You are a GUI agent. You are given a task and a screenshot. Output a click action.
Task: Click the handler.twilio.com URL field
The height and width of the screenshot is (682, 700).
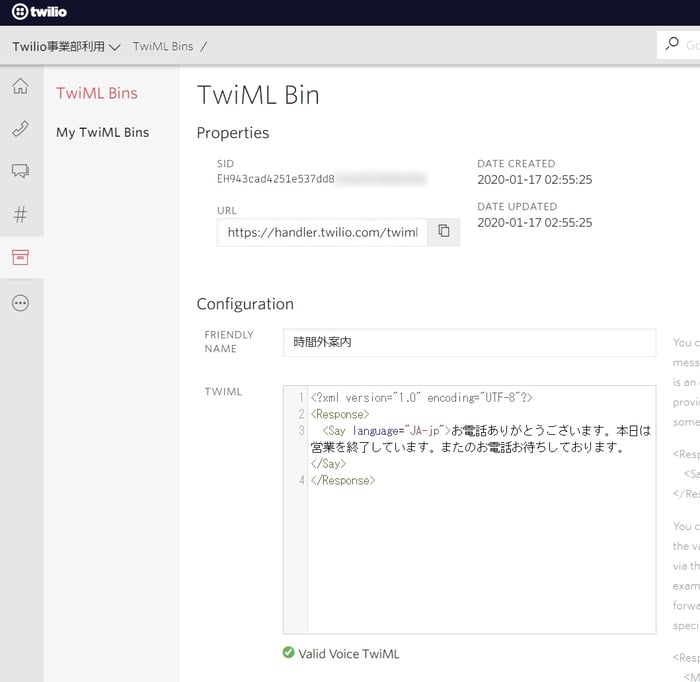tap(322, 232)
